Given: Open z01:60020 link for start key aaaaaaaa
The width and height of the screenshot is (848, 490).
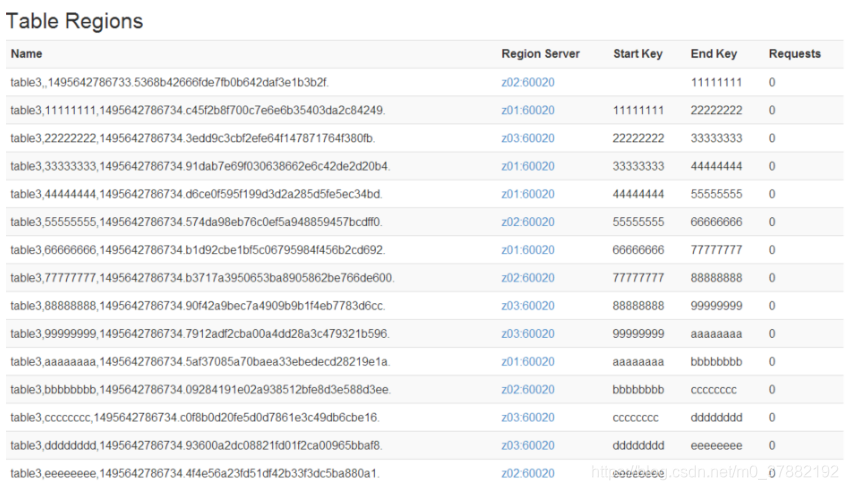Looking at the screenshot, I should point(528,362).
